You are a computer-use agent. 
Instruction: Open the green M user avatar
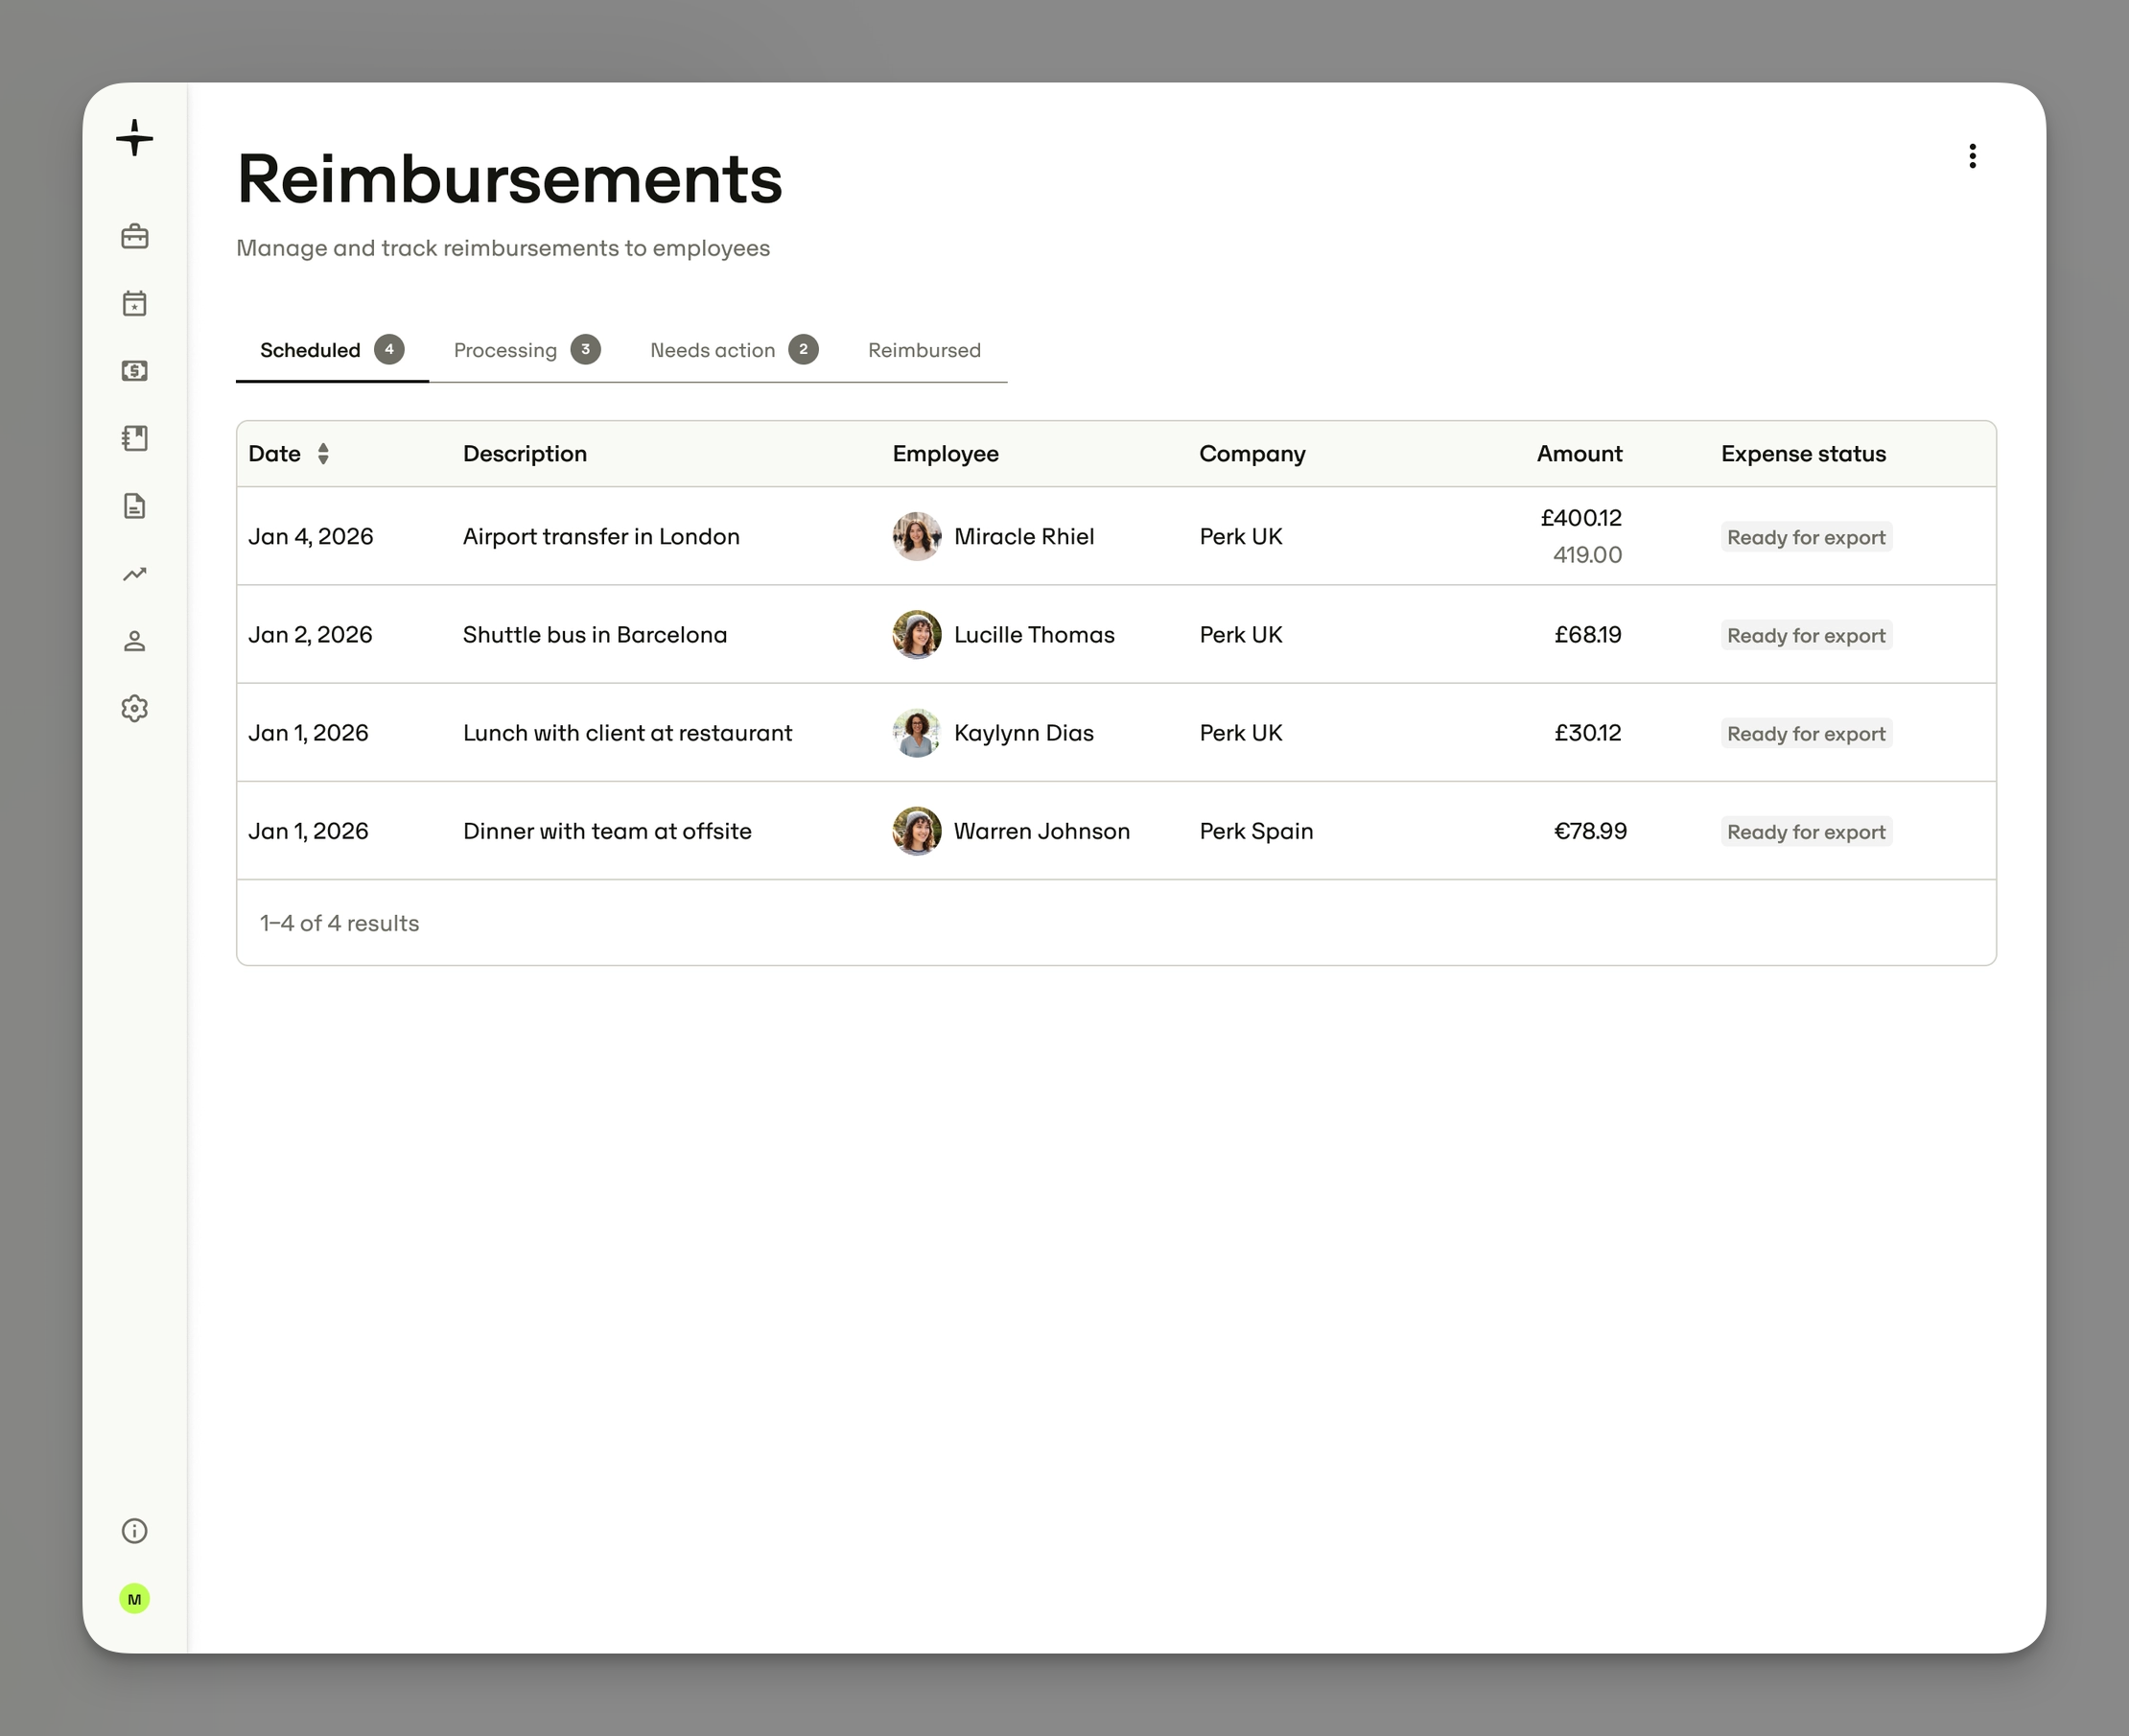pos(135,1599)
